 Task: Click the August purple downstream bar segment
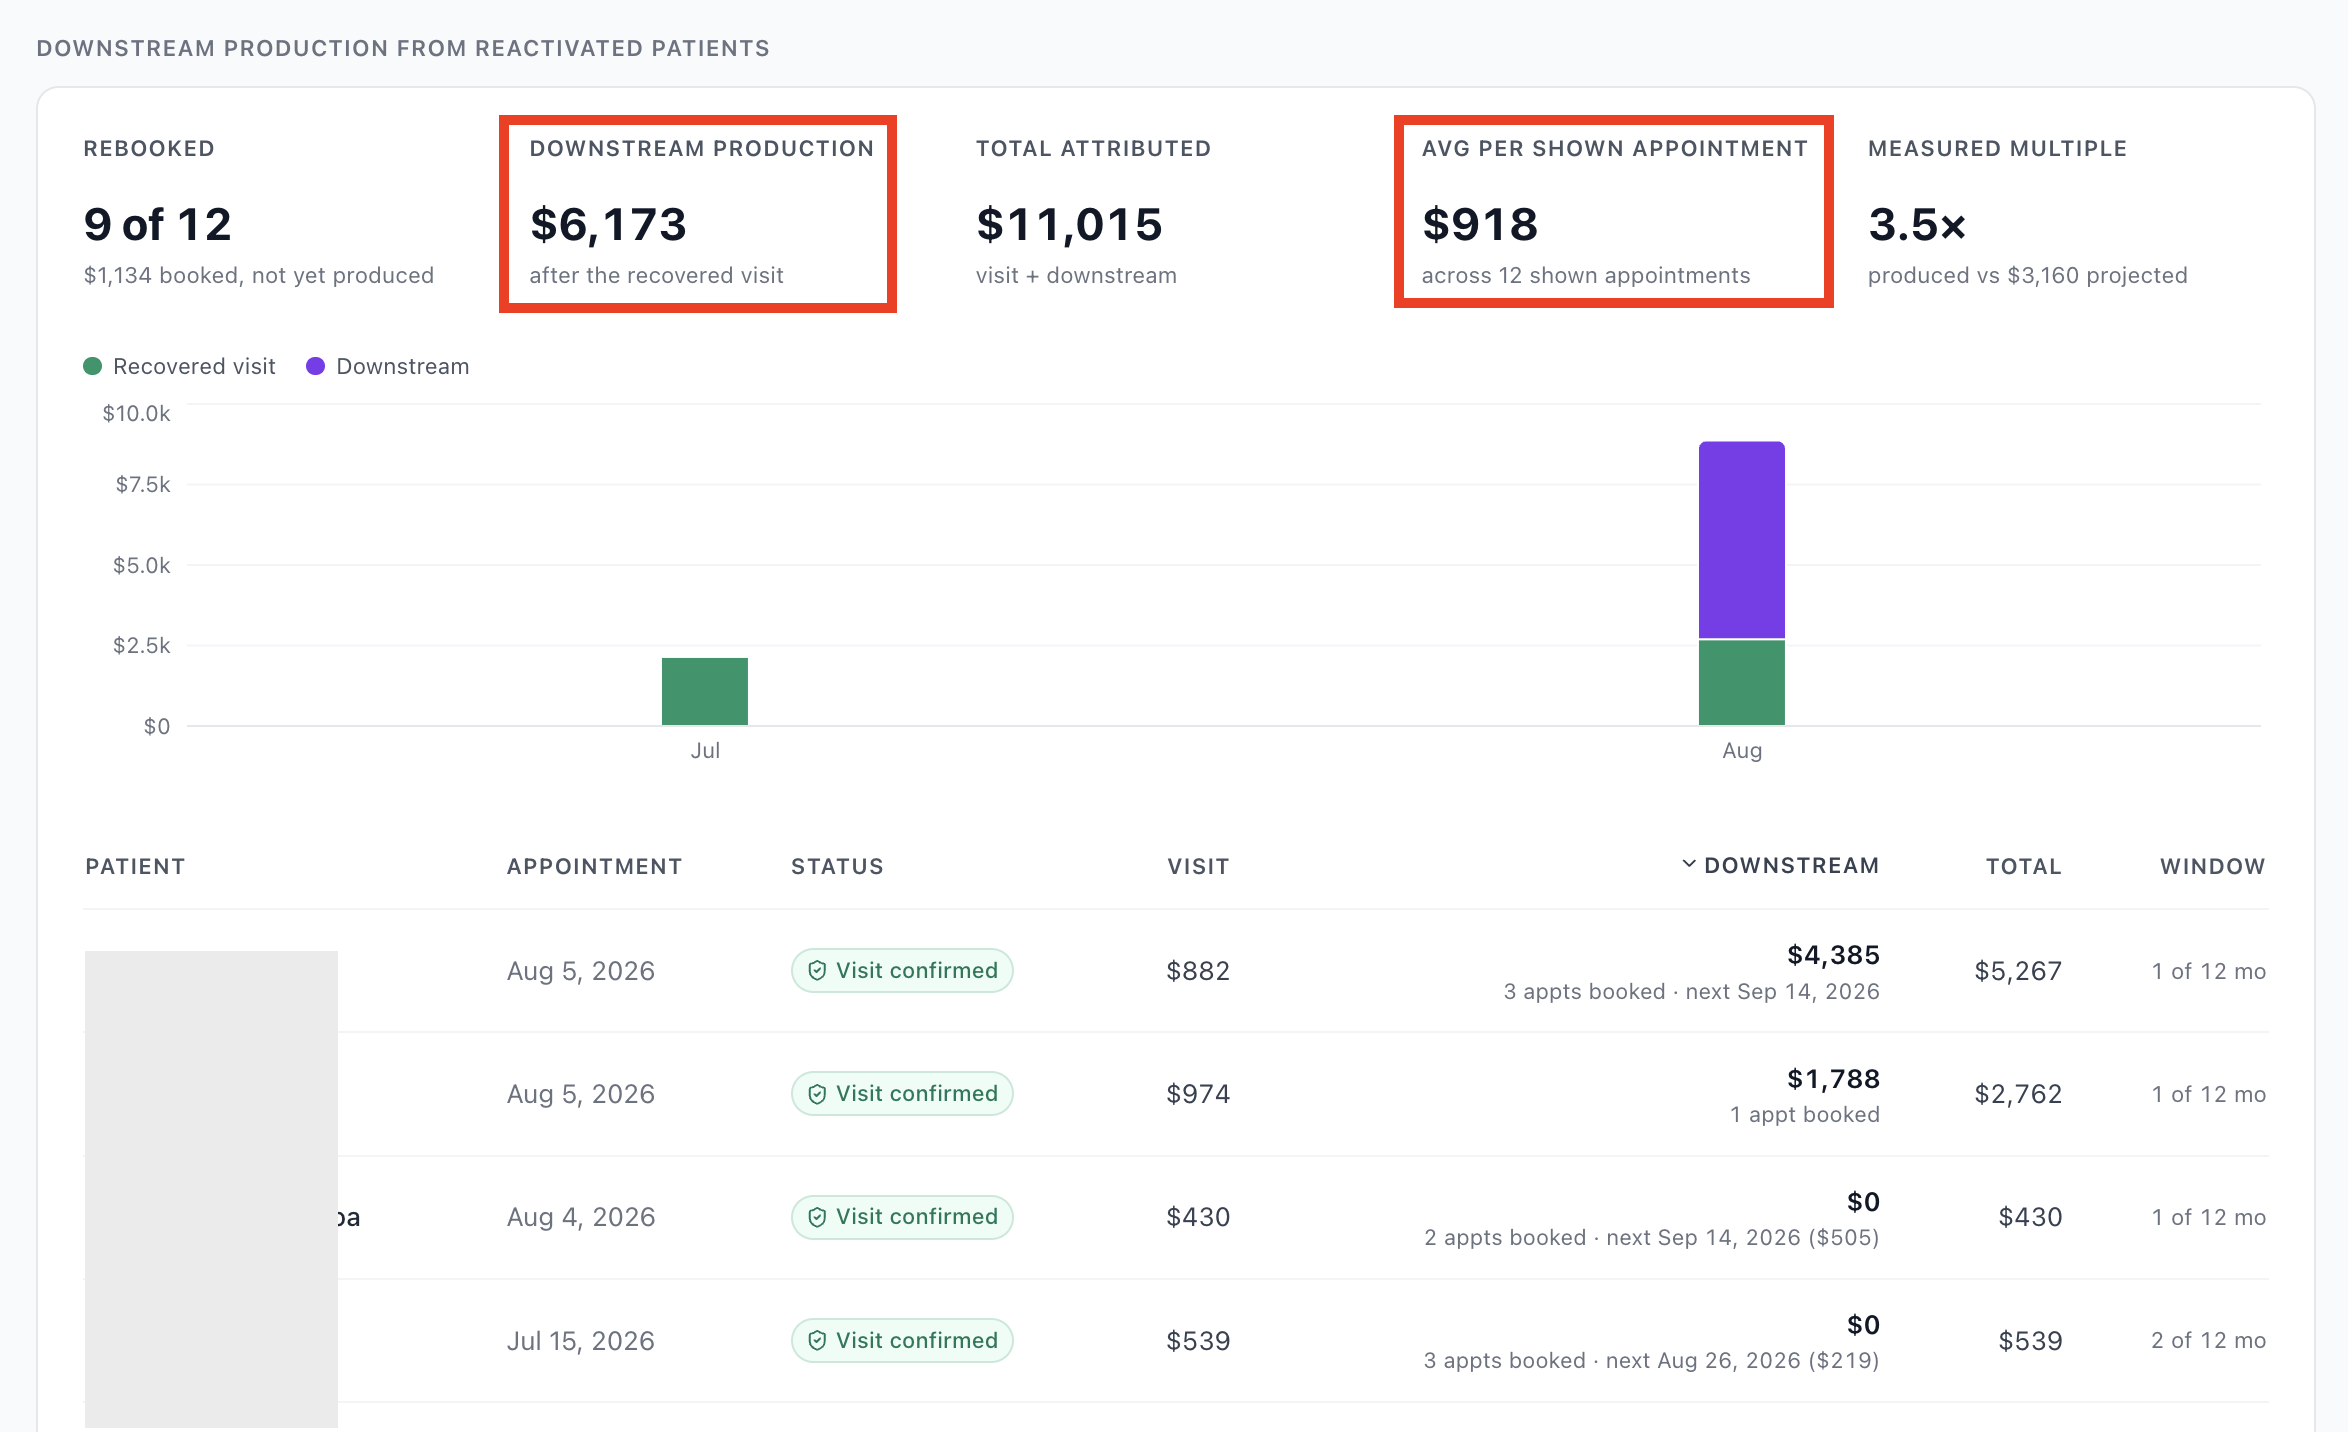[x=1742, y=540]
